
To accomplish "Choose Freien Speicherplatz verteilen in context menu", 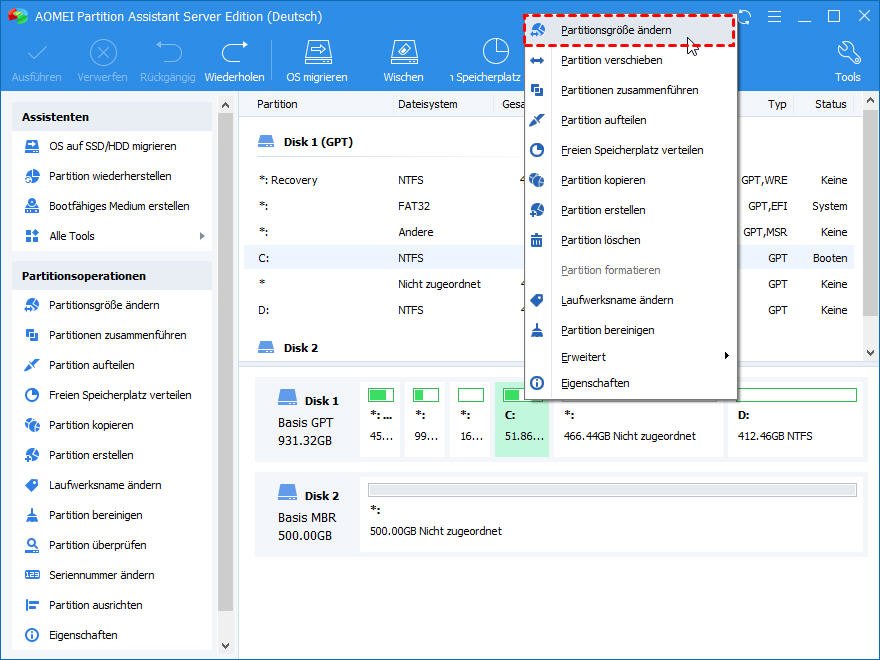I will tap(631, 150).
